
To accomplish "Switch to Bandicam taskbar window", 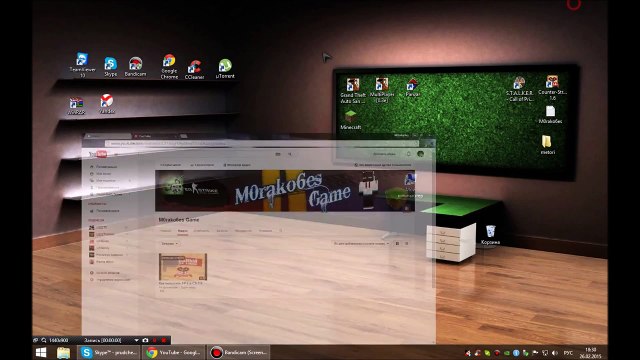I will pyautogui.click(x=239, y=352).
